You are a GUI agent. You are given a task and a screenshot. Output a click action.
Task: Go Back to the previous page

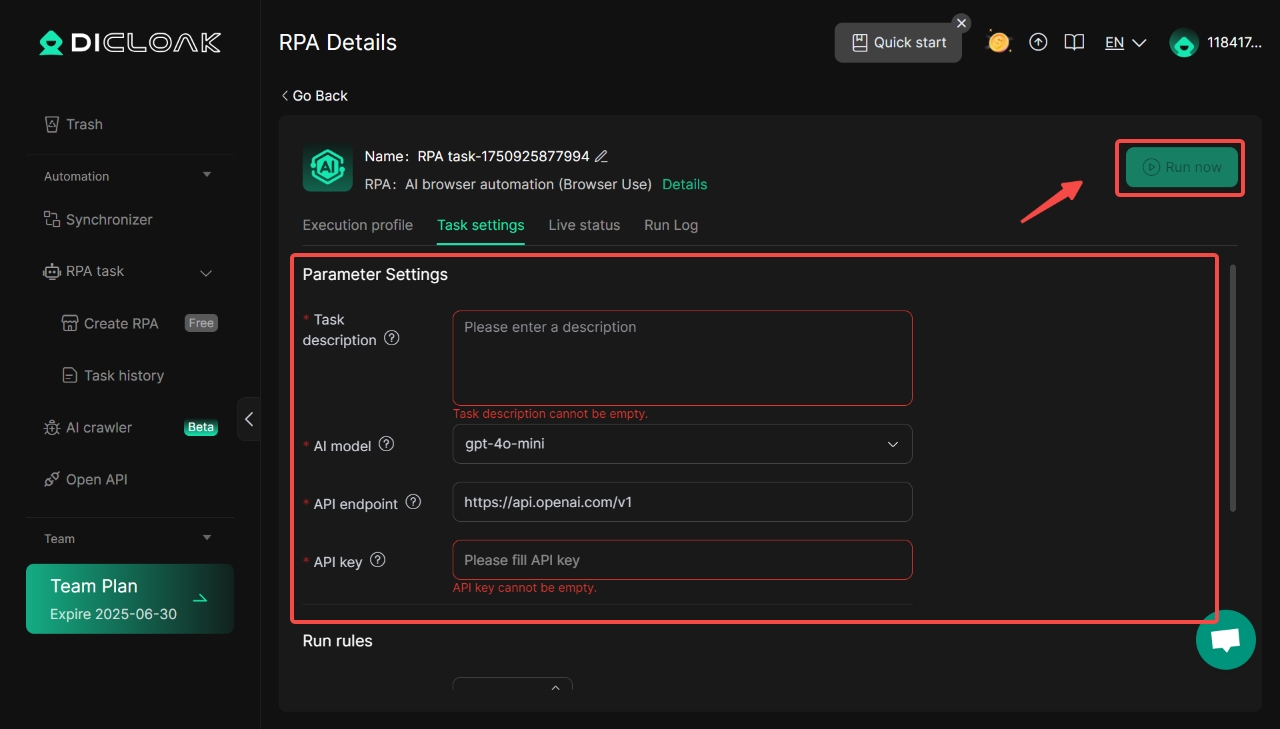[315, 95]
